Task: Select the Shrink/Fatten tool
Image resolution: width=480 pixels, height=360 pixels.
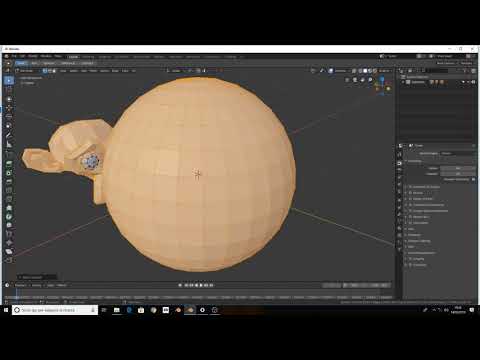Action: tap(9, 242)
